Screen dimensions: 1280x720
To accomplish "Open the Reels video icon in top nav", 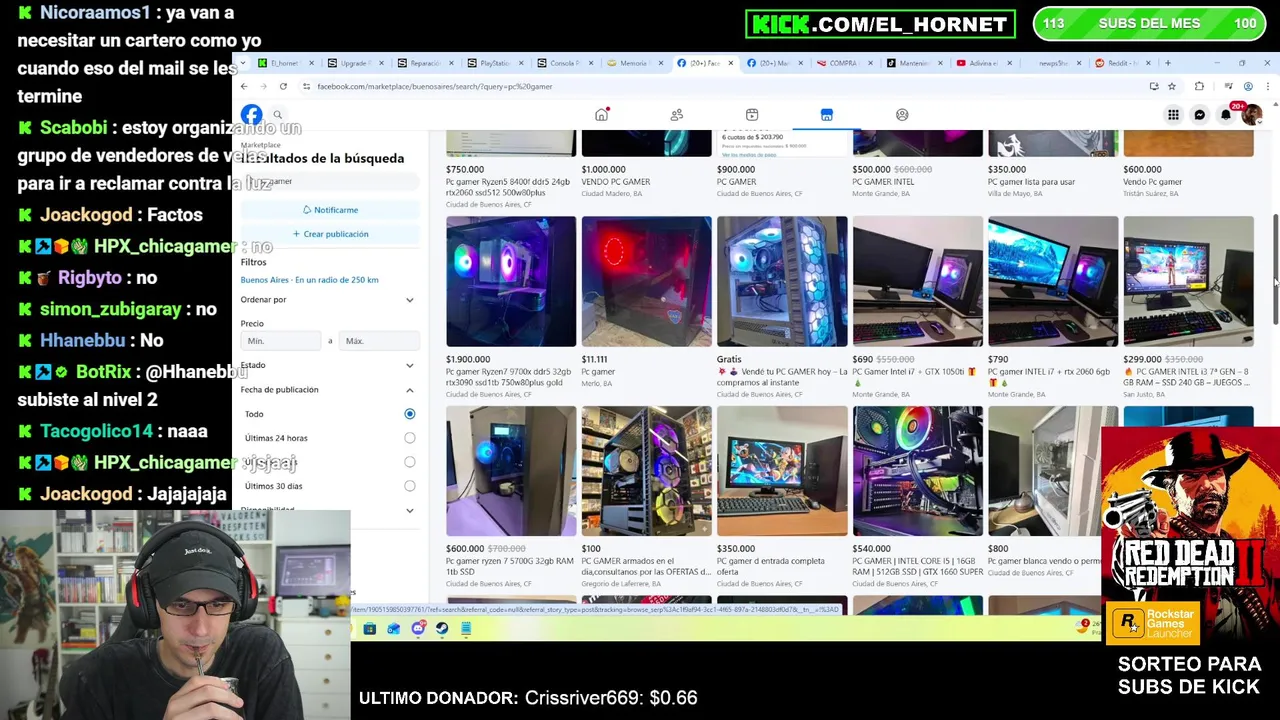I will click(752, 115).
